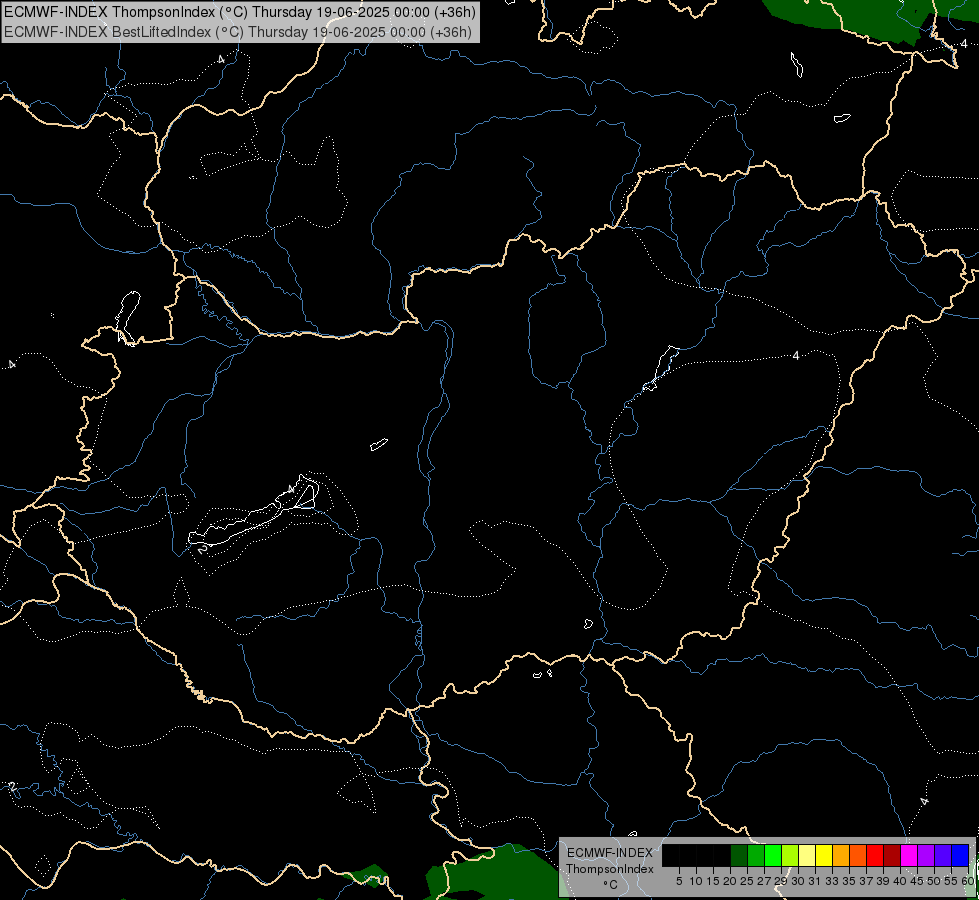This screenshot has height=900, width=979.
Task: Click the legend tick value 33
Action: (x=832, y=881)
